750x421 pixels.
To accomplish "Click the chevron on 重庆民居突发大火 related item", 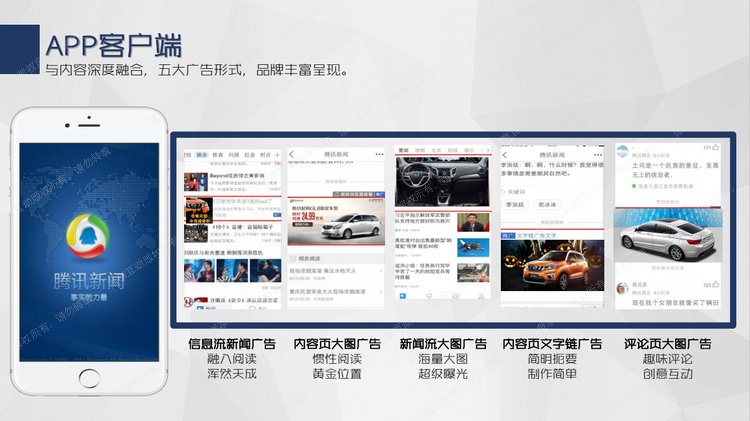I will 380,291.
